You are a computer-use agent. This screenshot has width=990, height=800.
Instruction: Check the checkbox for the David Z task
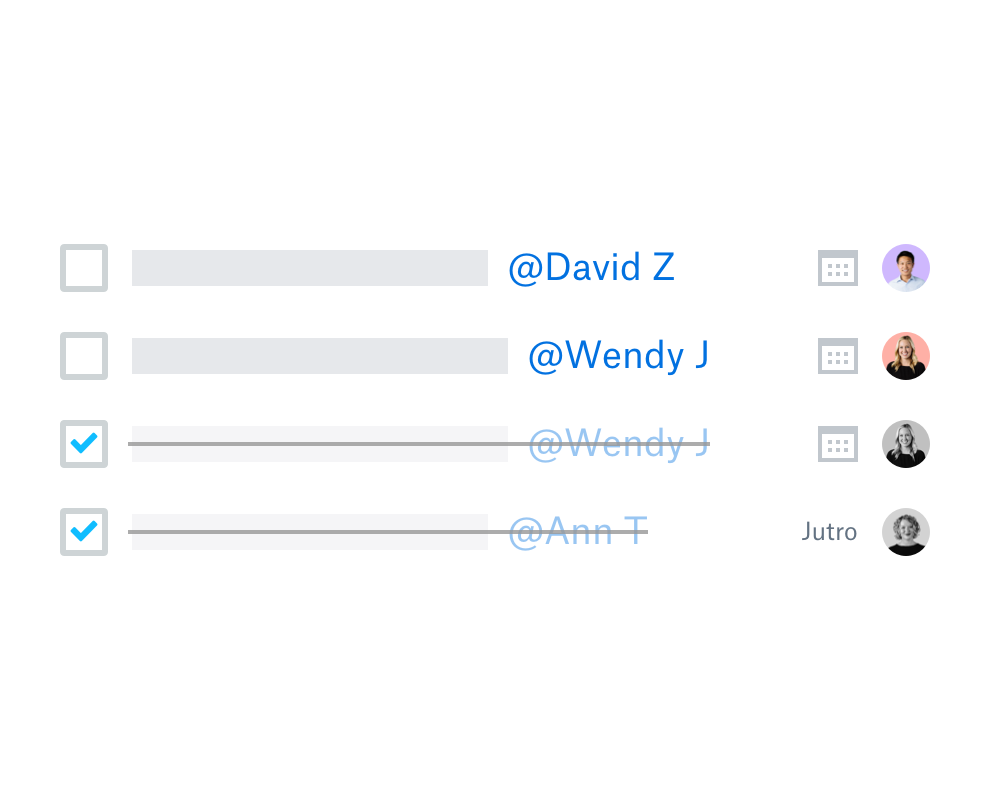(x=84, y=268)
